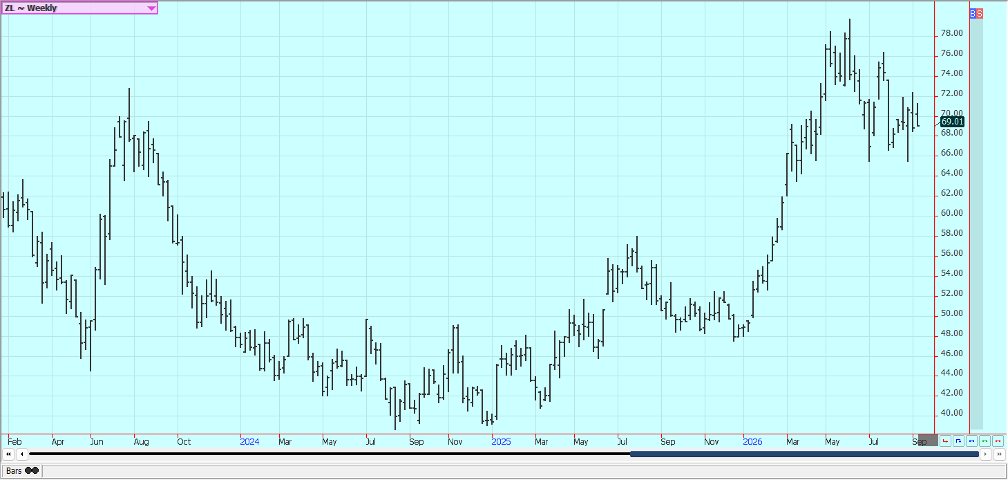Click the red S sell button
This screenshot has height=480, width=1008.
pyautogui.click(x=979, y=13)
